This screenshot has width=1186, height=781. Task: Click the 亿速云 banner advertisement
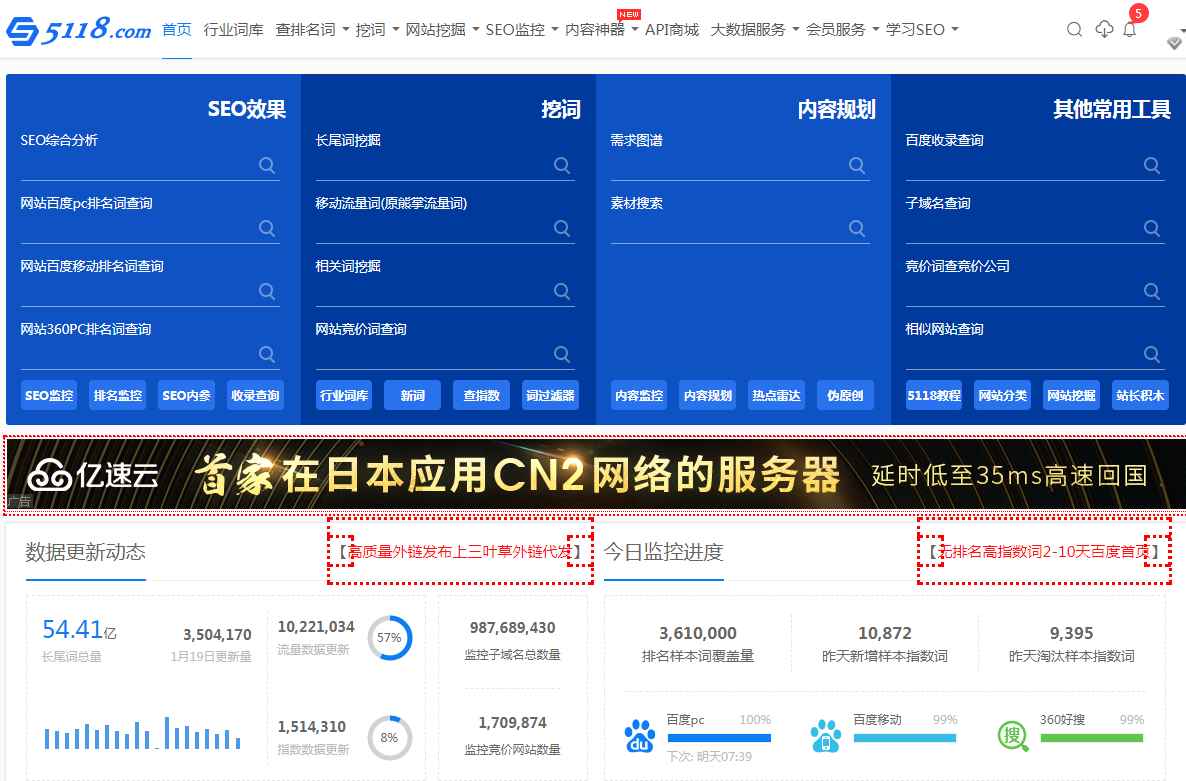[x=594, y=475]
